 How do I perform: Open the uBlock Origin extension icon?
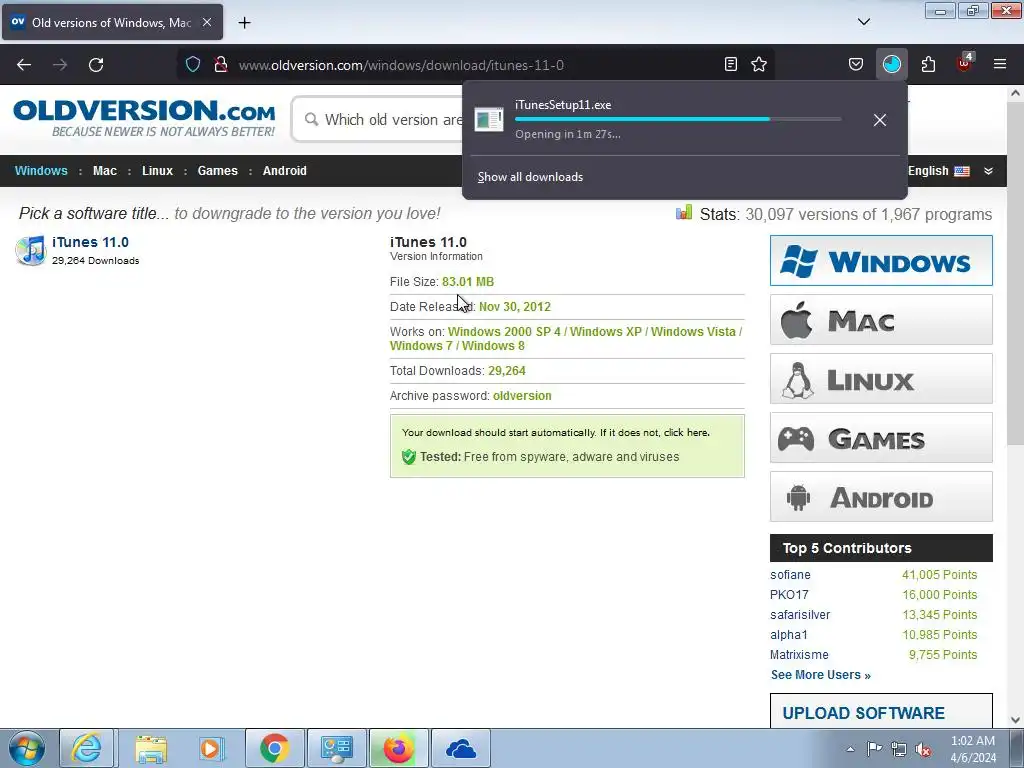pos(965,63)
